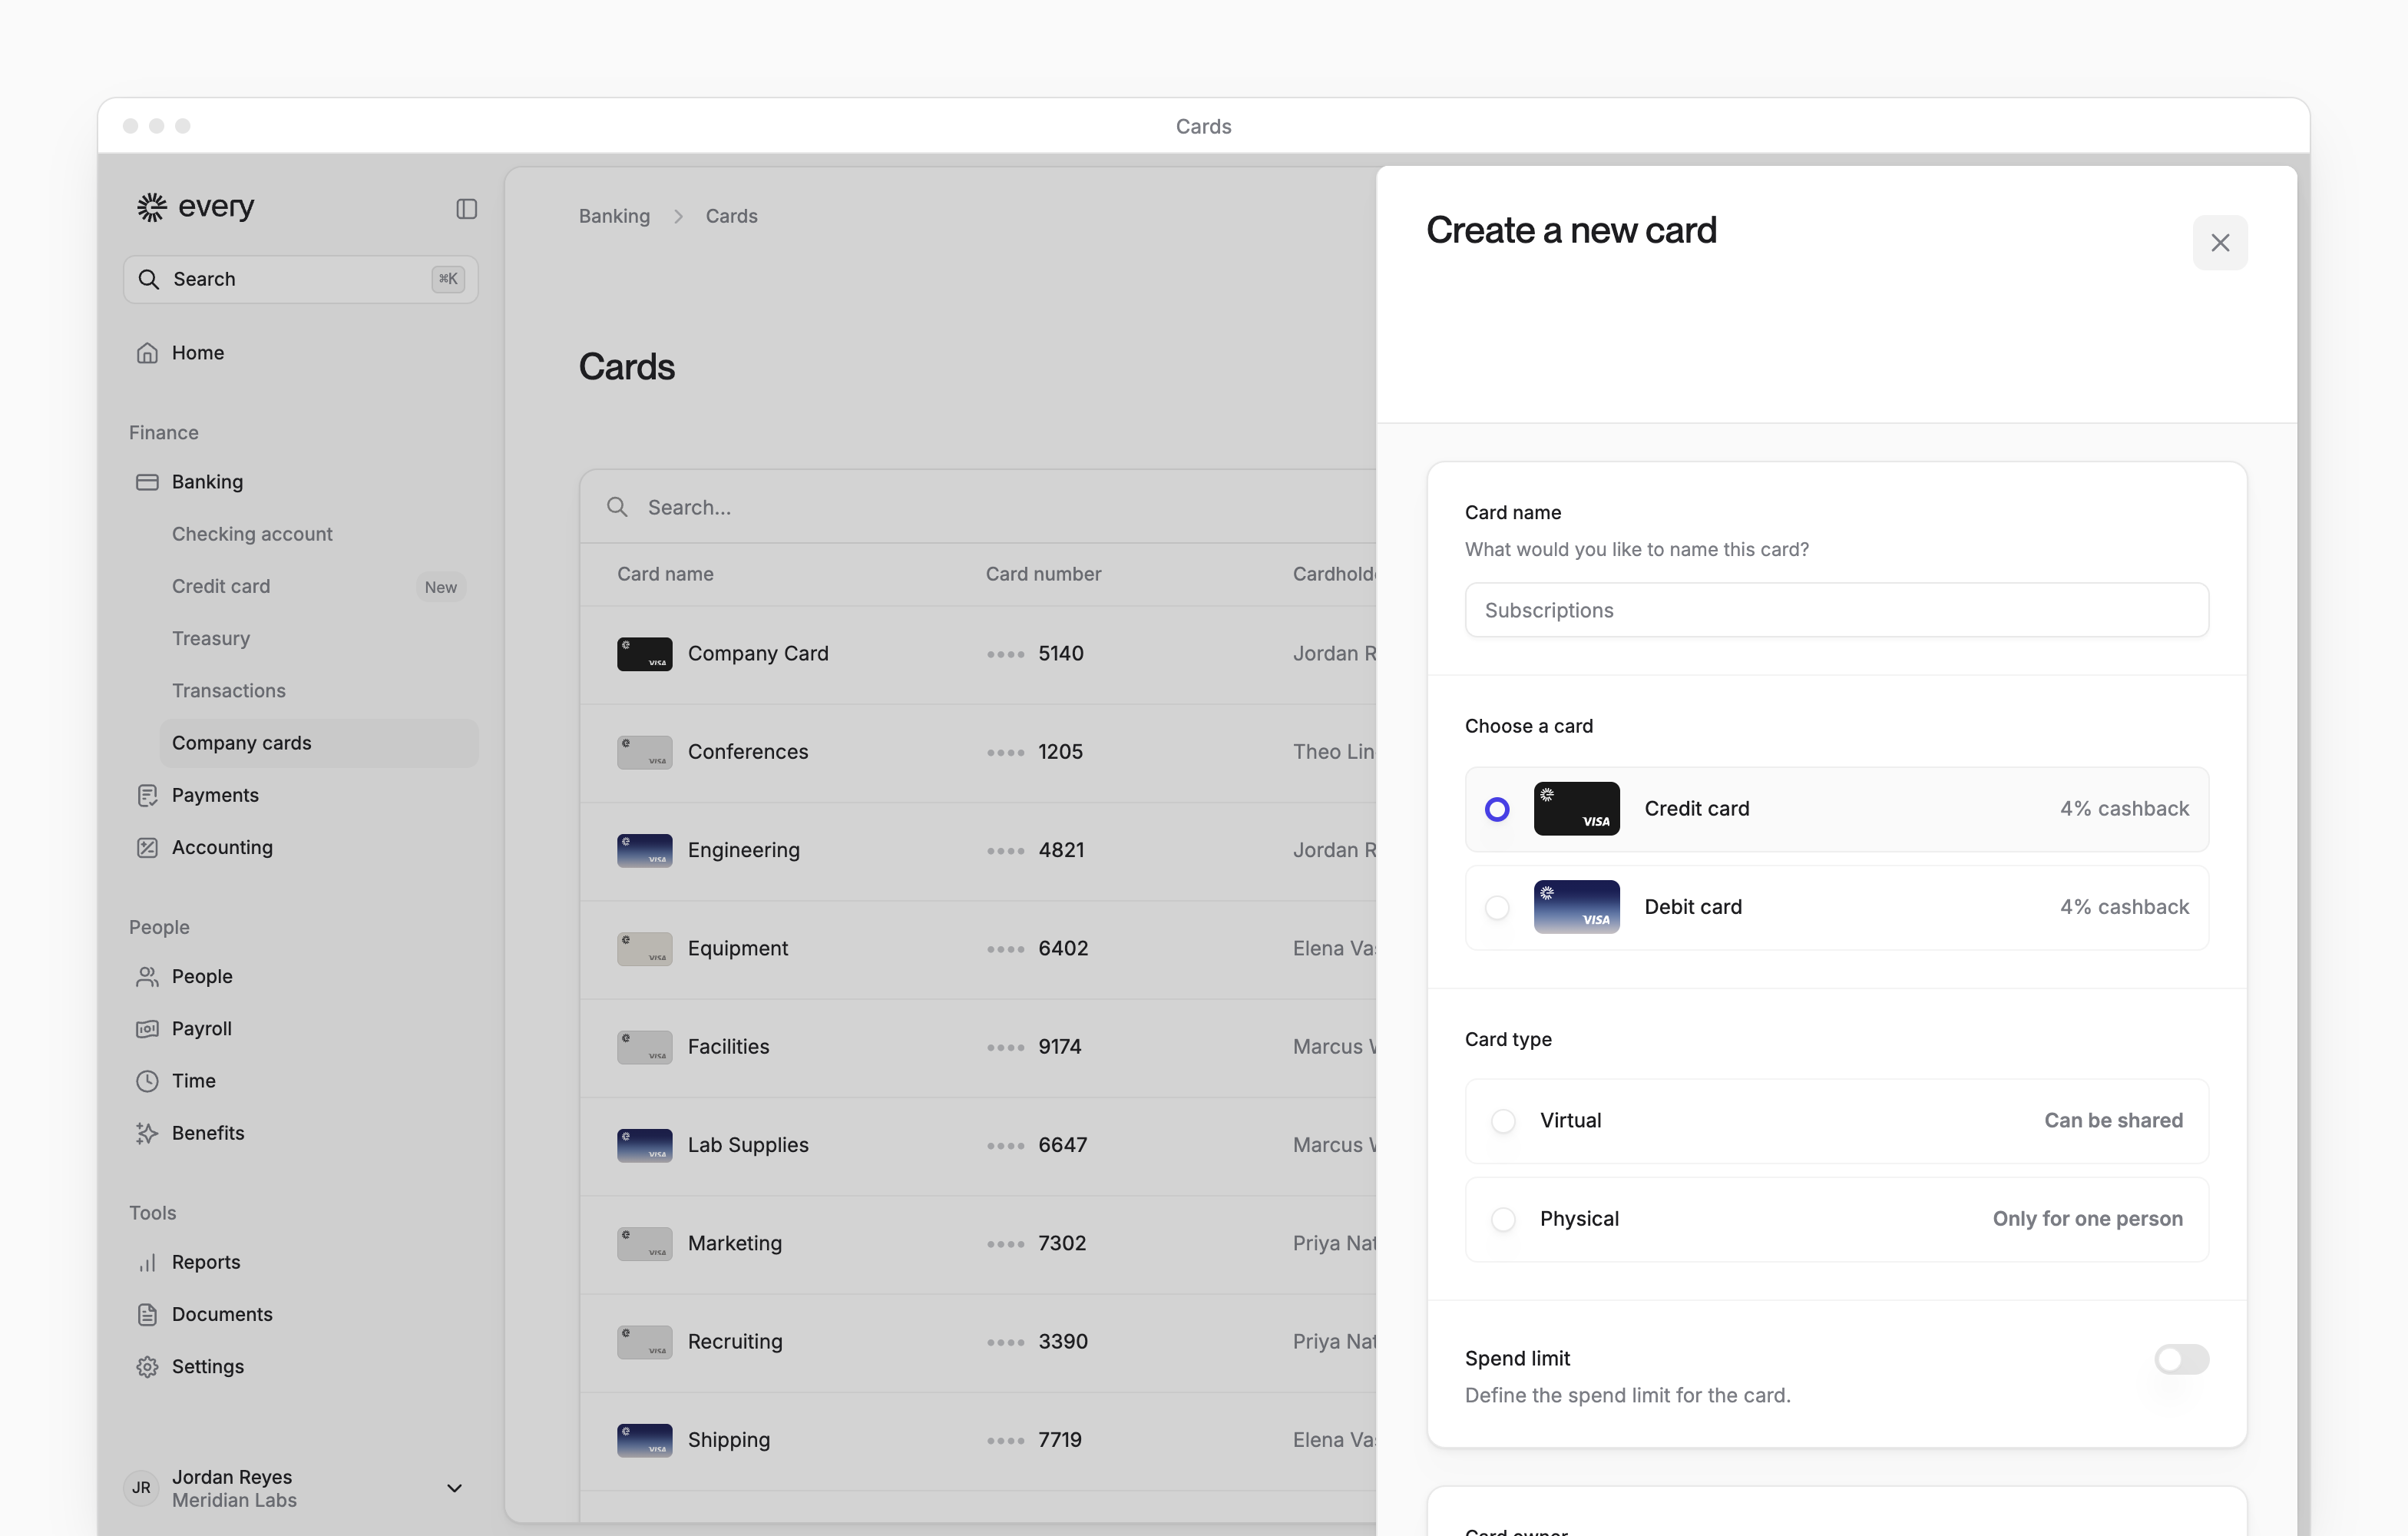
Task: Select the Debit card radio button
Action: 1496,907
